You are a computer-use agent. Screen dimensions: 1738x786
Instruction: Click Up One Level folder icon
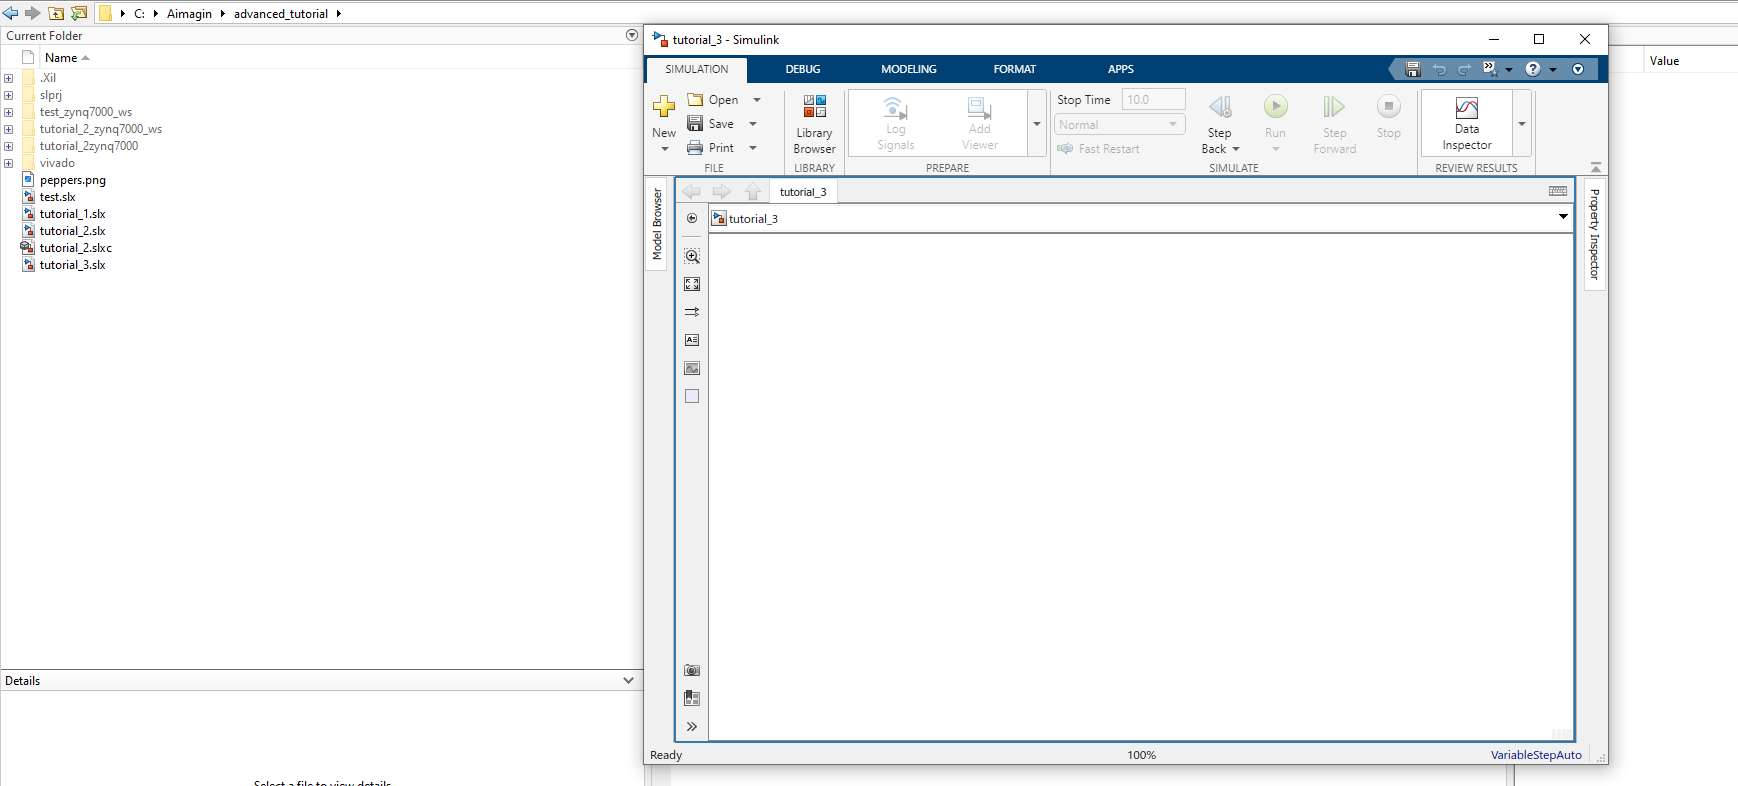pyautogui.click(x=56, y=13)
